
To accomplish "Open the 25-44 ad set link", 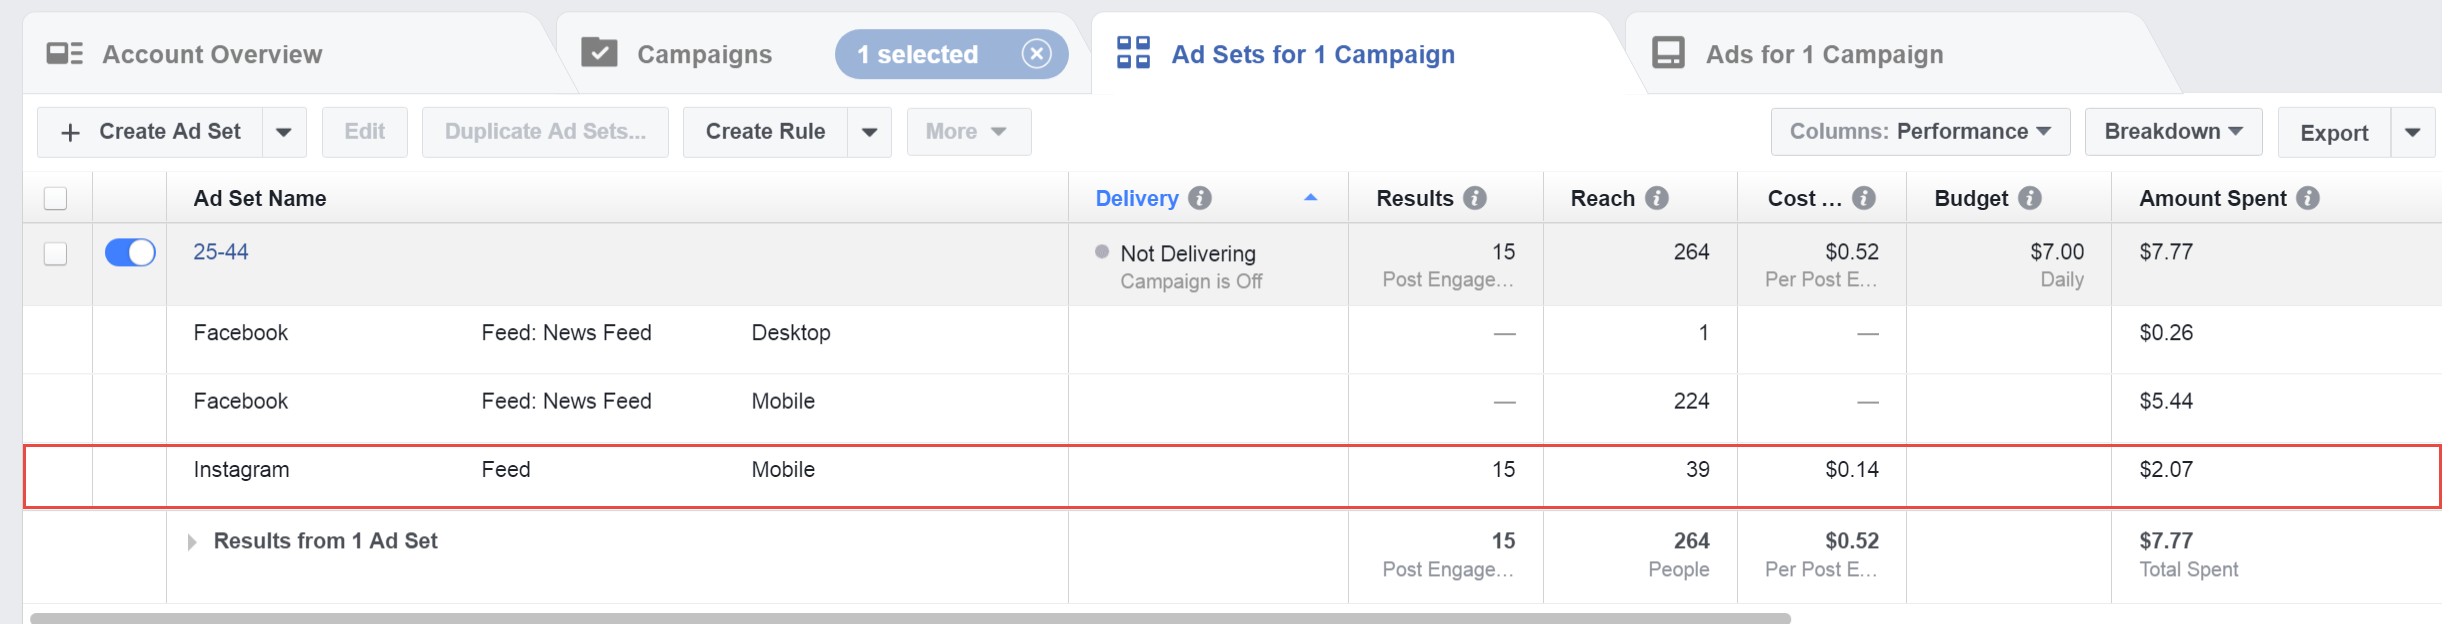I will pos(221,252).
